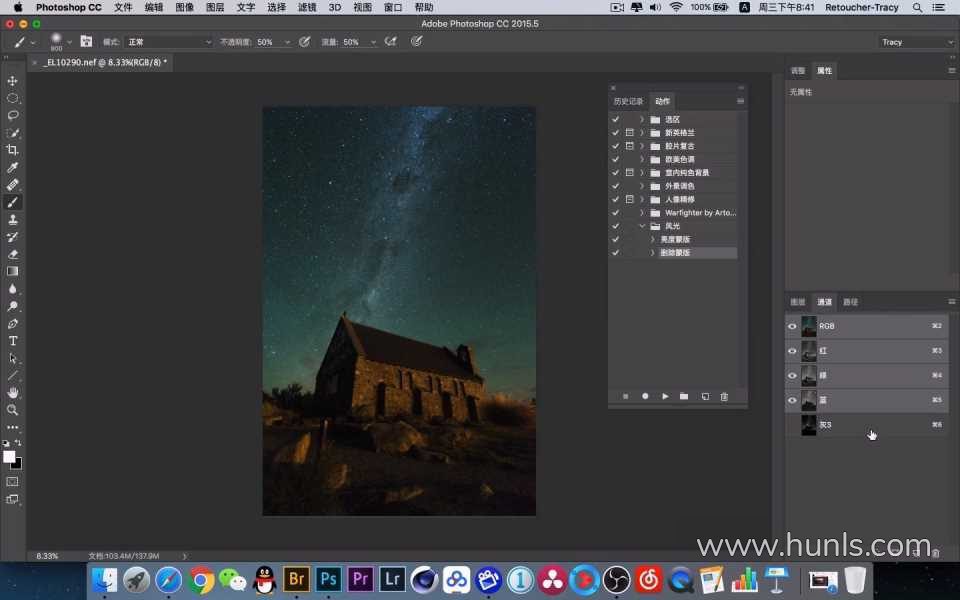Click the foreground color swatch
Screen dimensions: 960x600
click(9, 457)
